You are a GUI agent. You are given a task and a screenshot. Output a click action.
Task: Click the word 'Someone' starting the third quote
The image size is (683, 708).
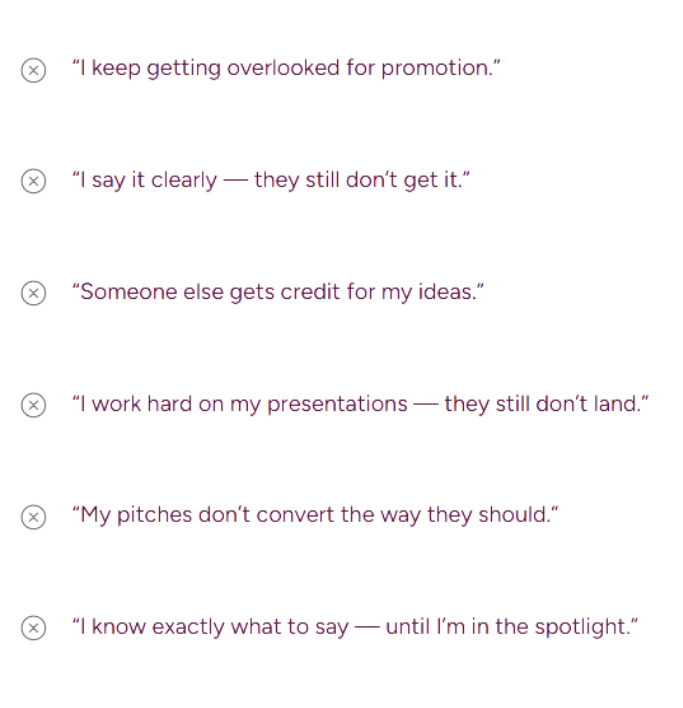[129, 292]
